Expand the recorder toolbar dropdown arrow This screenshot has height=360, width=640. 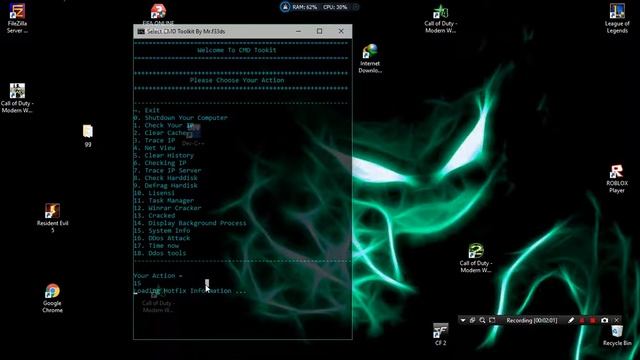(463, 320)
